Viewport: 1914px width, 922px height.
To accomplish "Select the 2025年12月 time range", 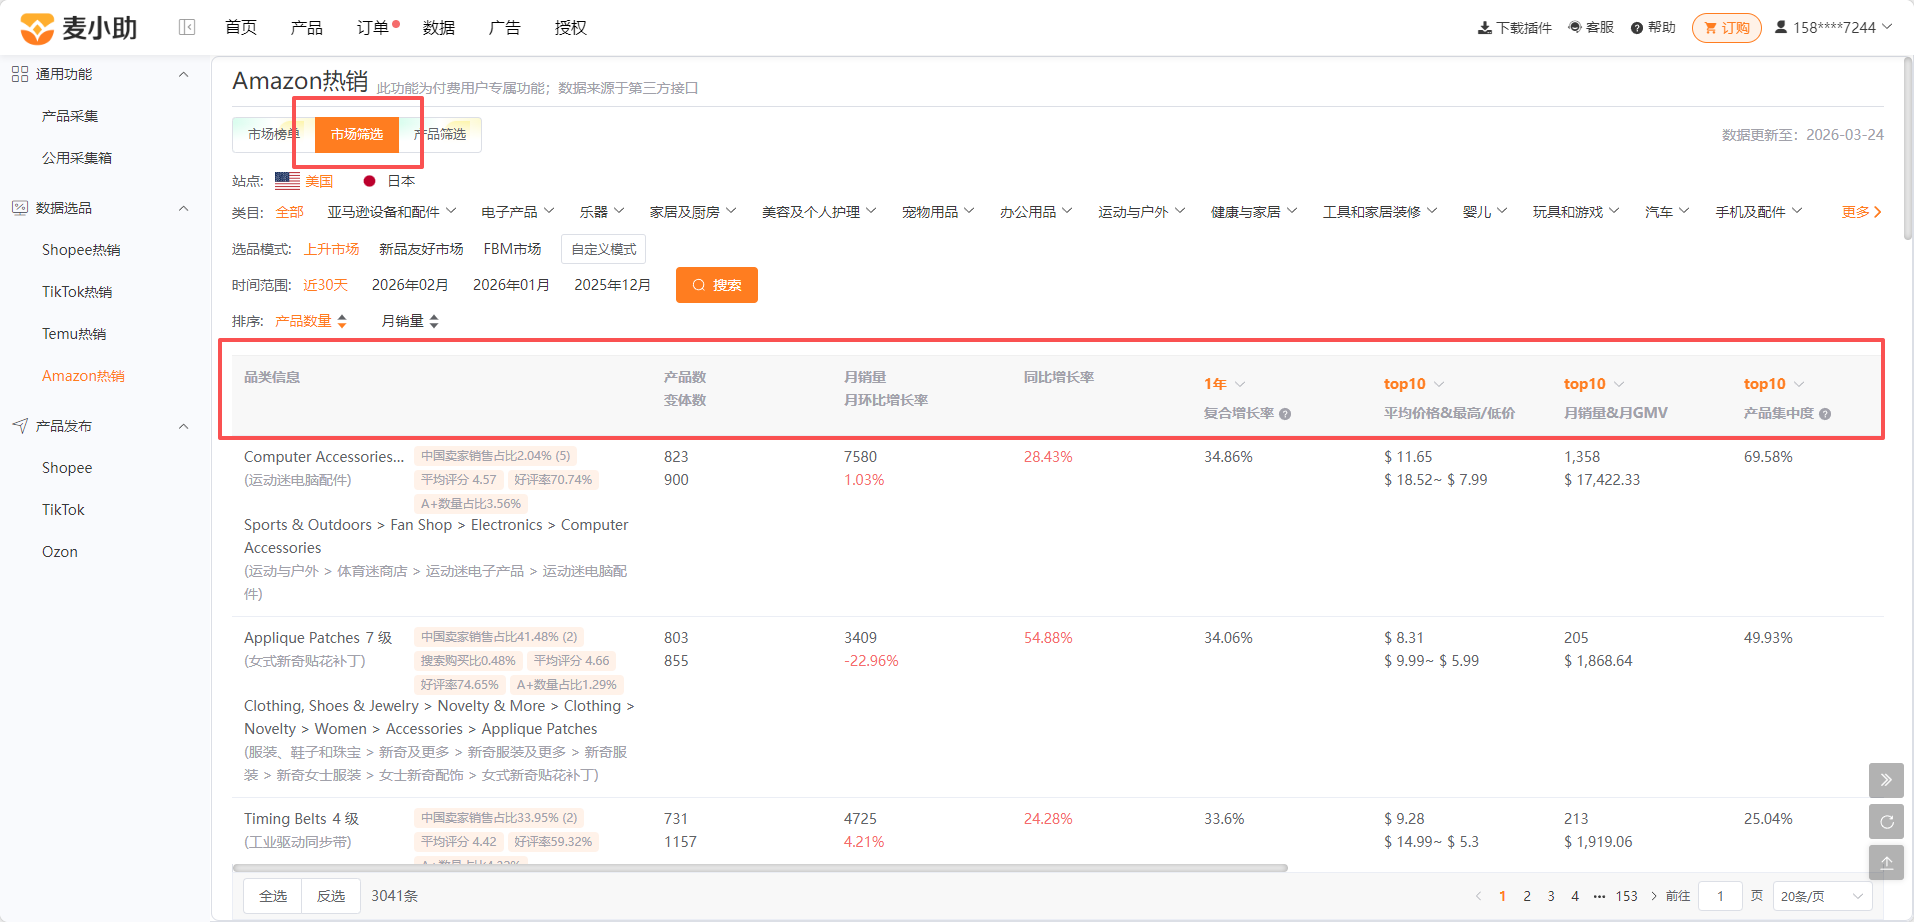I will [612, 285].
